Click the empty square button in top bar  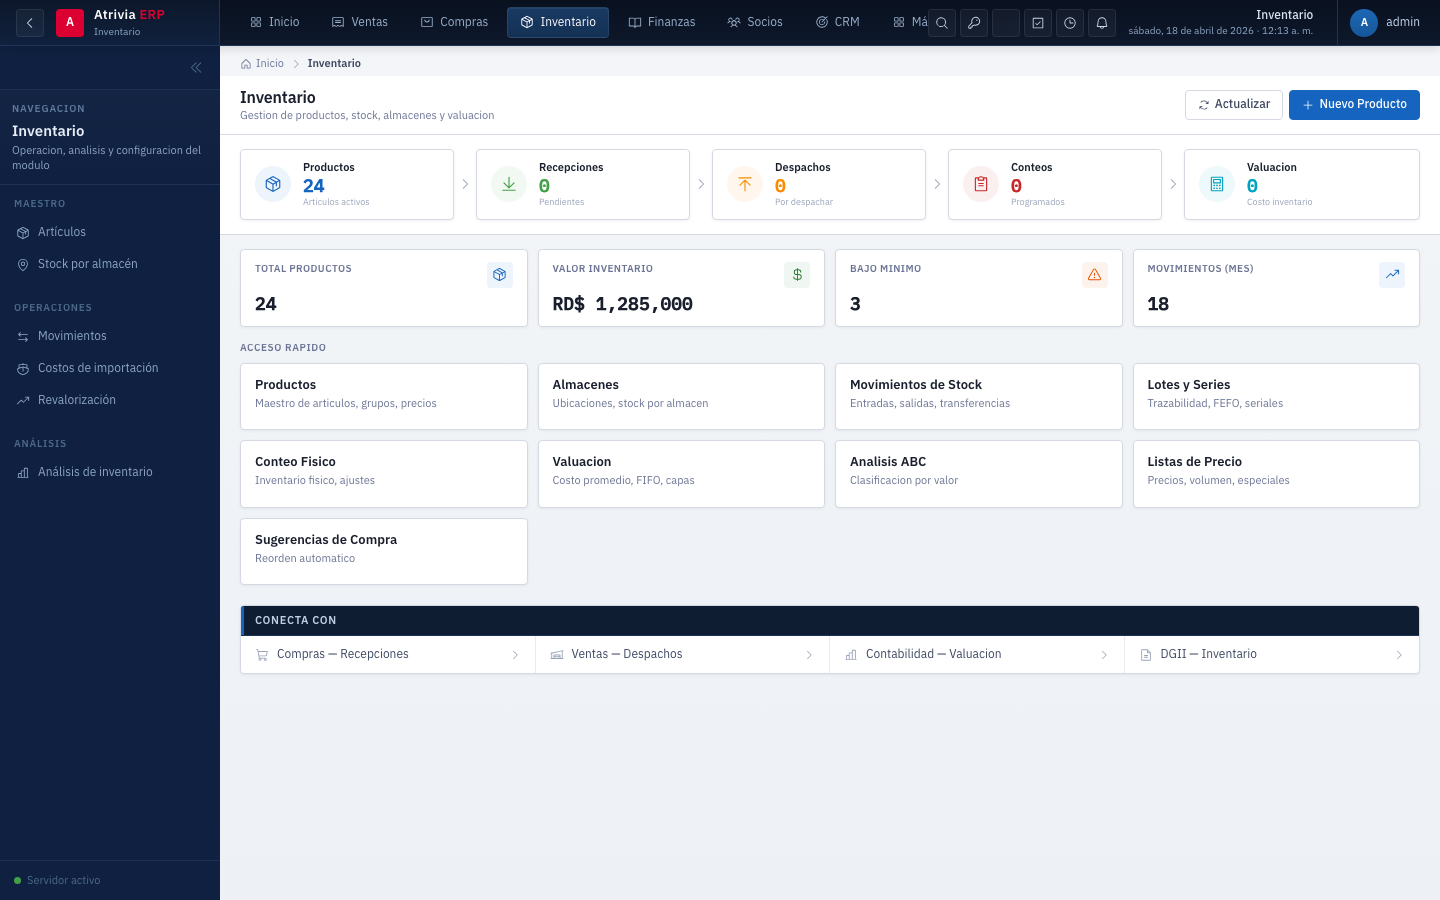[x=1006, y=23]
